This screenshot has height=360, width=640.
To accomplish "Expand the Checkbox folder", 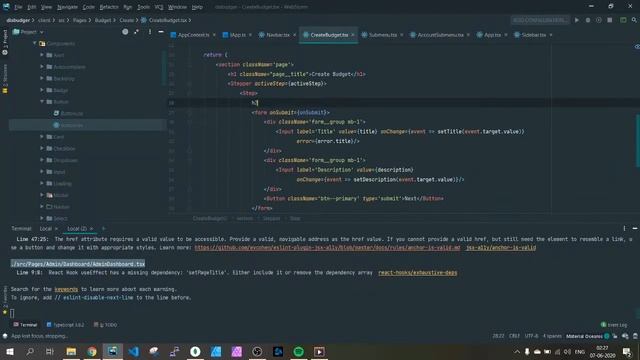I will click(42, 149).
